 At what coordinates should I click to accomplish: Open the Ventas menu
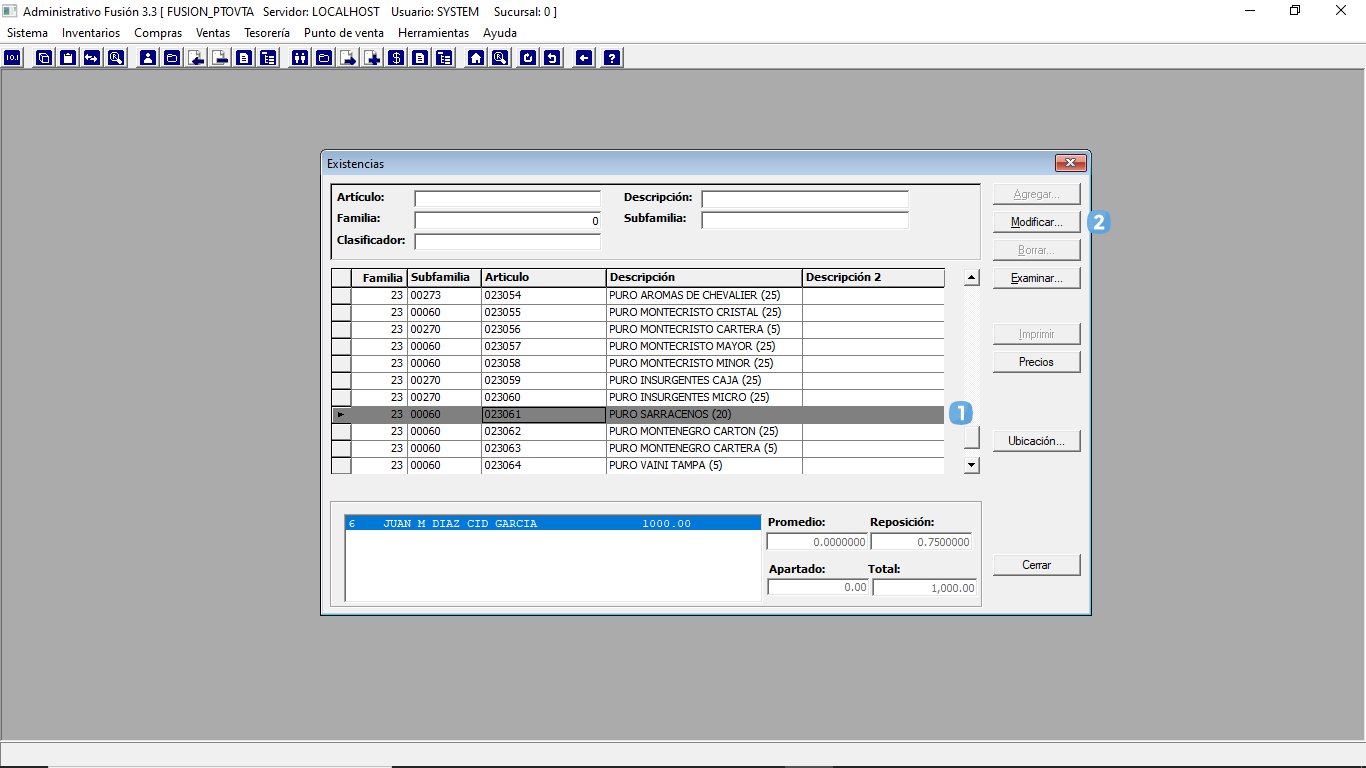coord(213,33)
